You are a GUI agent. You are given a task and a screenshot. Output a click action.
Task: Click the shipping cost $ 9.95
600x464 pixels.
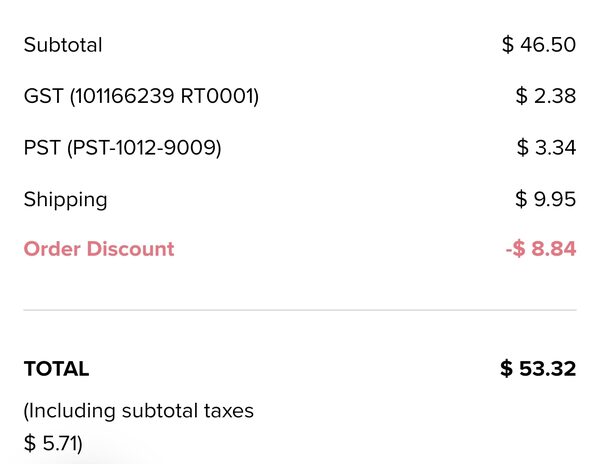point(545,199)
